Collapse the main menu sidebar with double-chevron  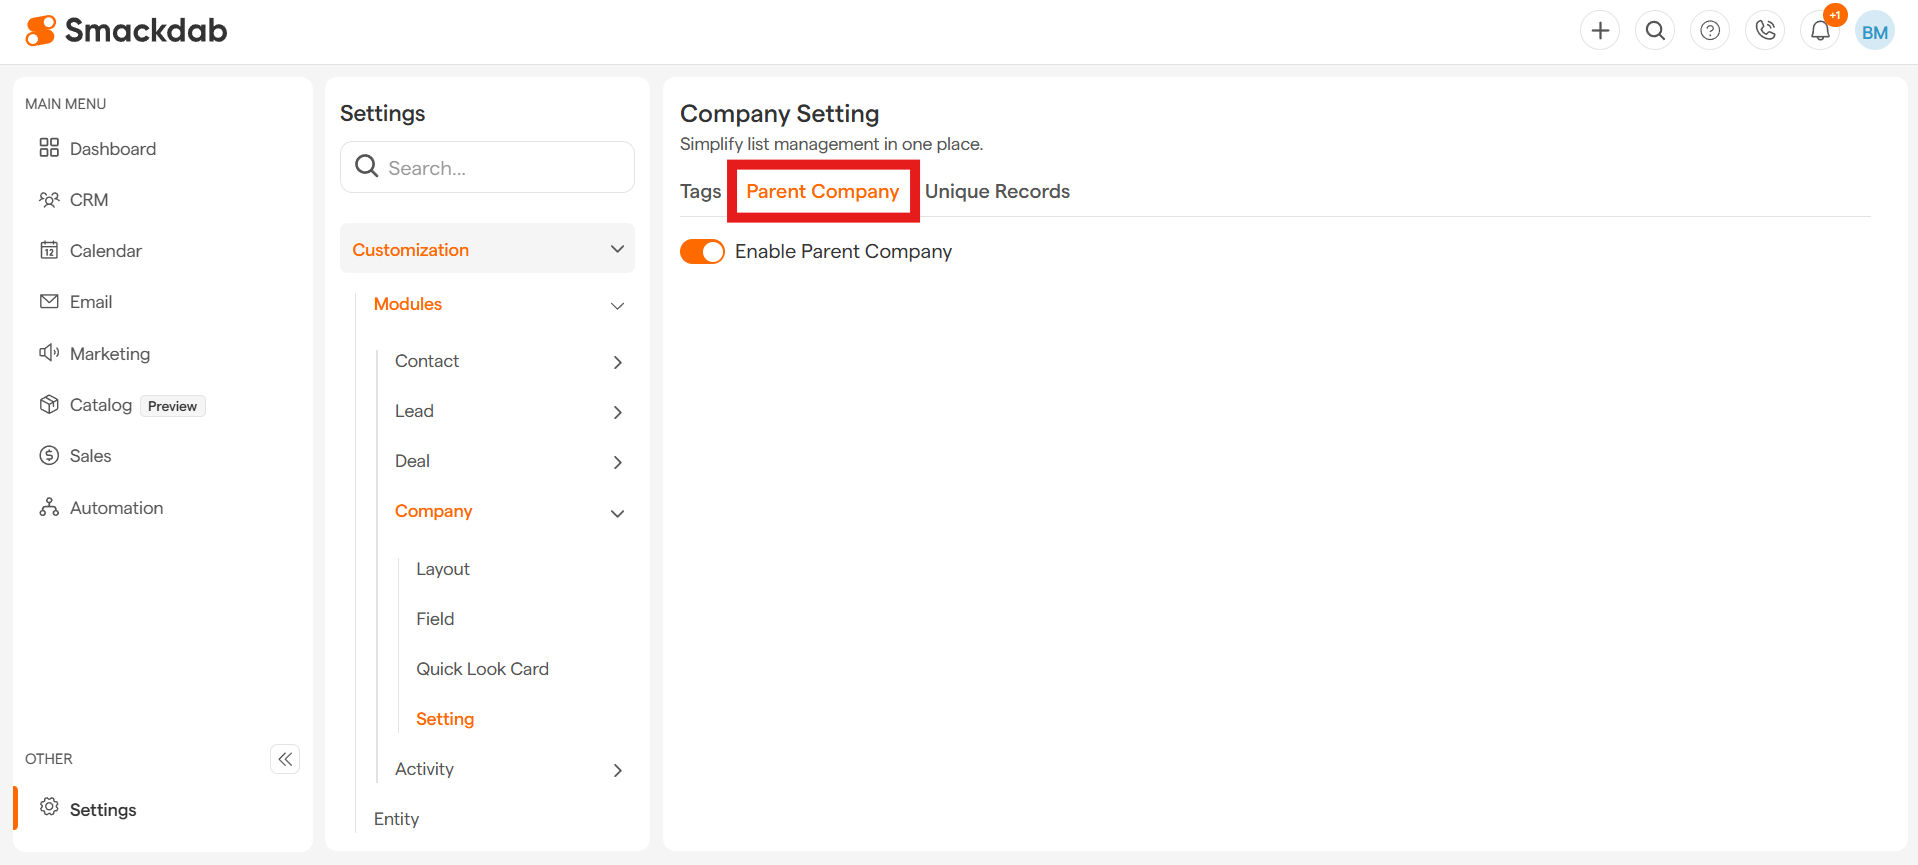285,759
